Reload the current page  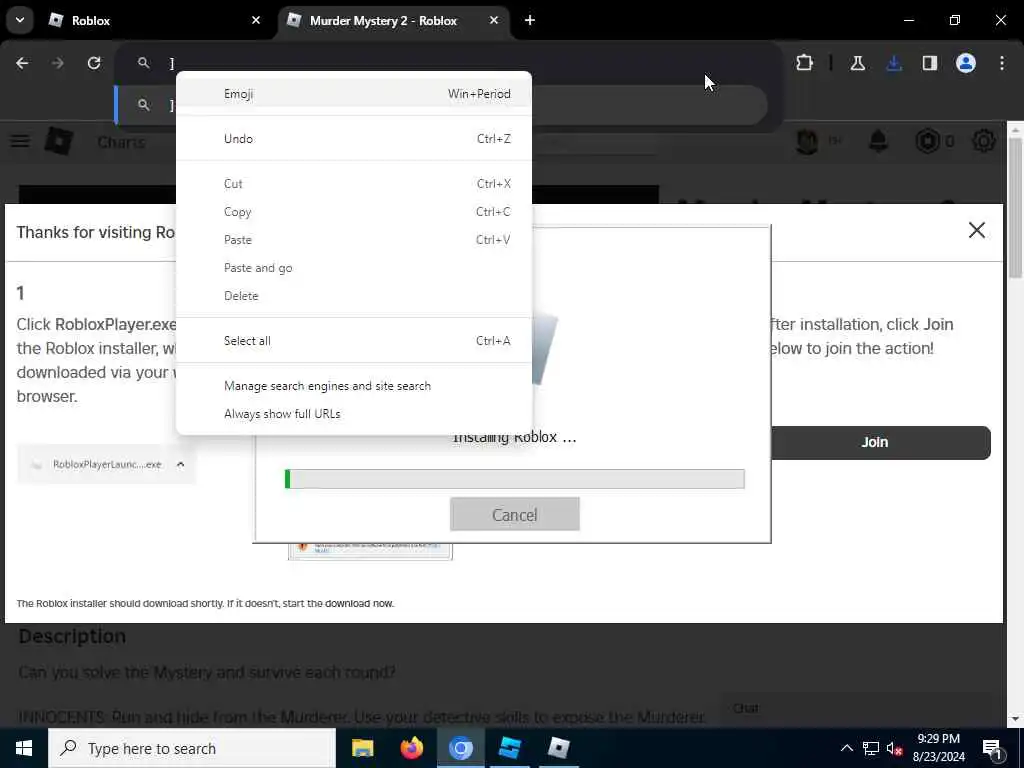(x=94, y=63)
